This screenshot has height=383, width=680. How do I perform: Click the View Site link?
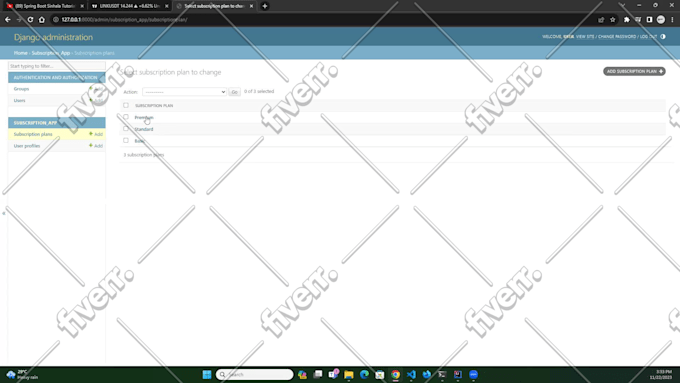click(x=585, y=36)
